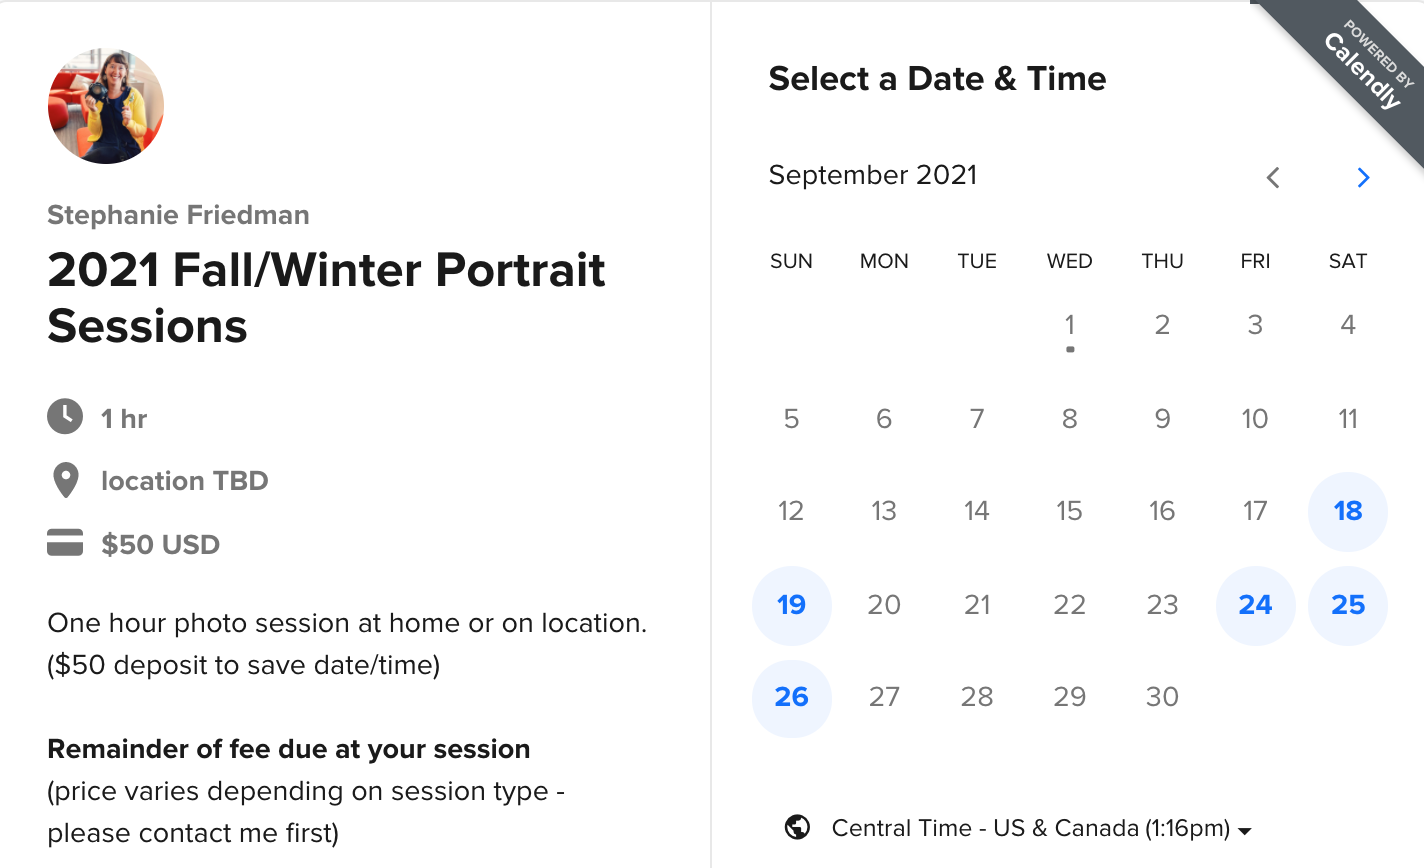The image size is (1424, 868).
Task: Click Stephanie Friedman's profile photo
Action: click(x=106, y=106)
